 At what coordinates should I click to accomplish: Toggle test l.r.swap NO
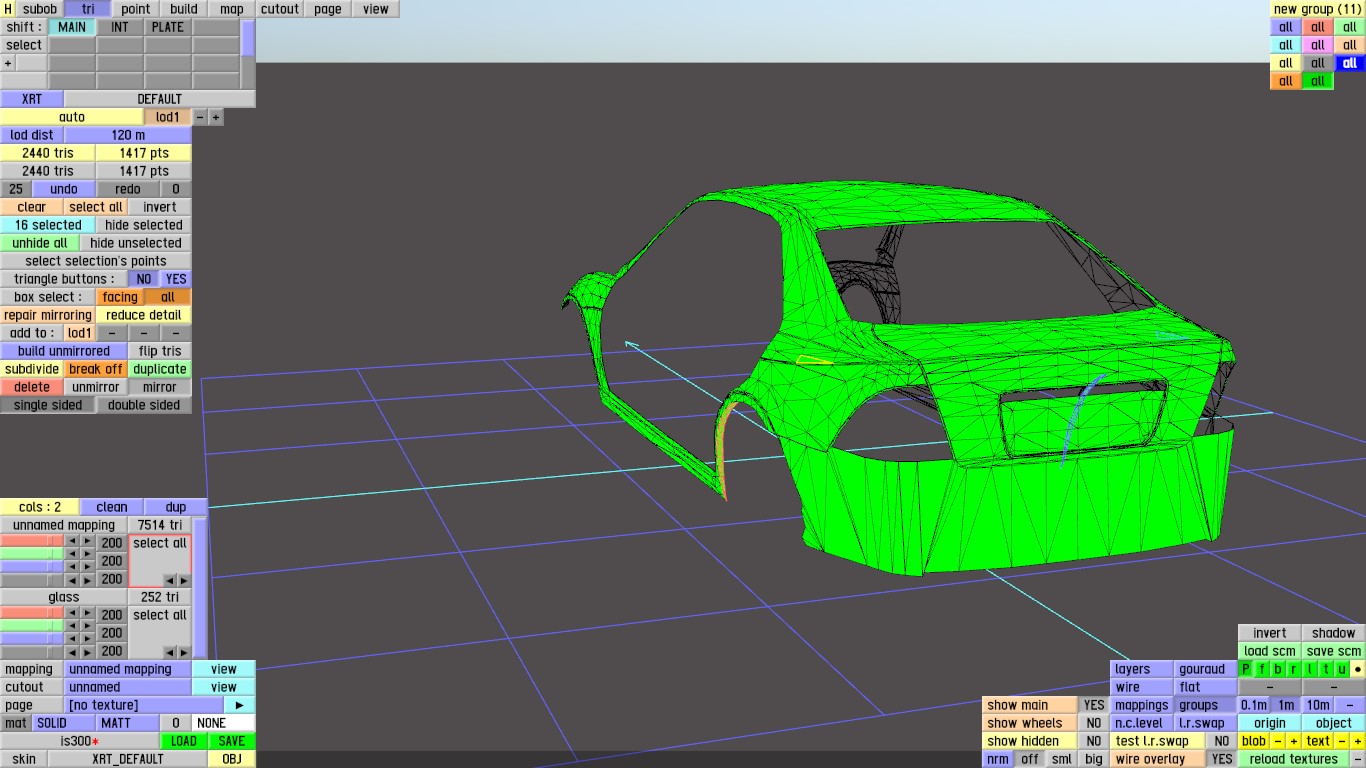click(1222, 741)
